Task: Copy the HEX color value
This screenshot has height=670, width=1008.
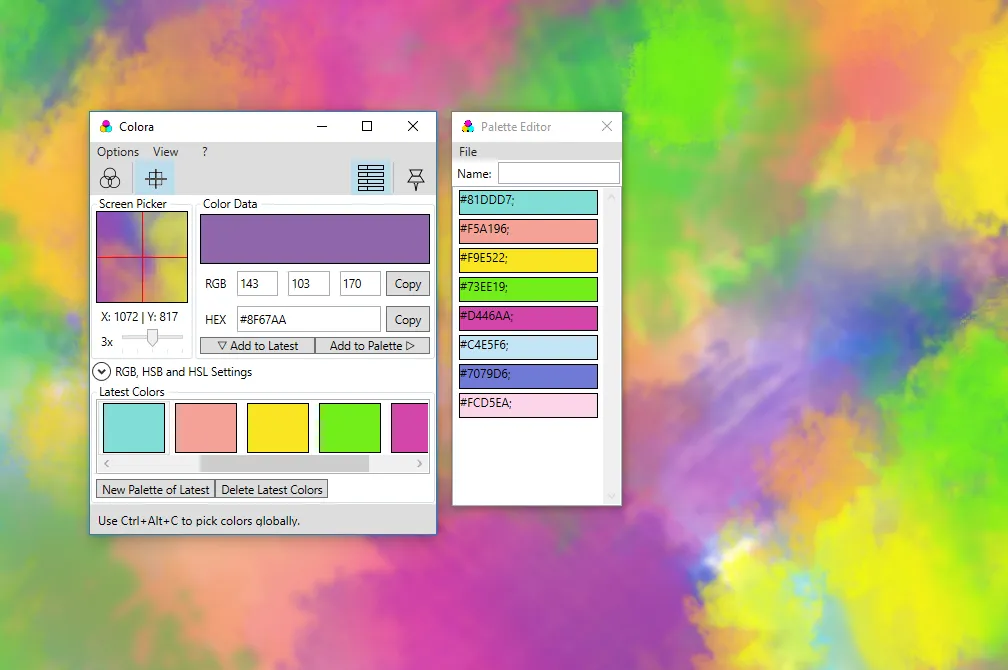Action: pos(407,319)
